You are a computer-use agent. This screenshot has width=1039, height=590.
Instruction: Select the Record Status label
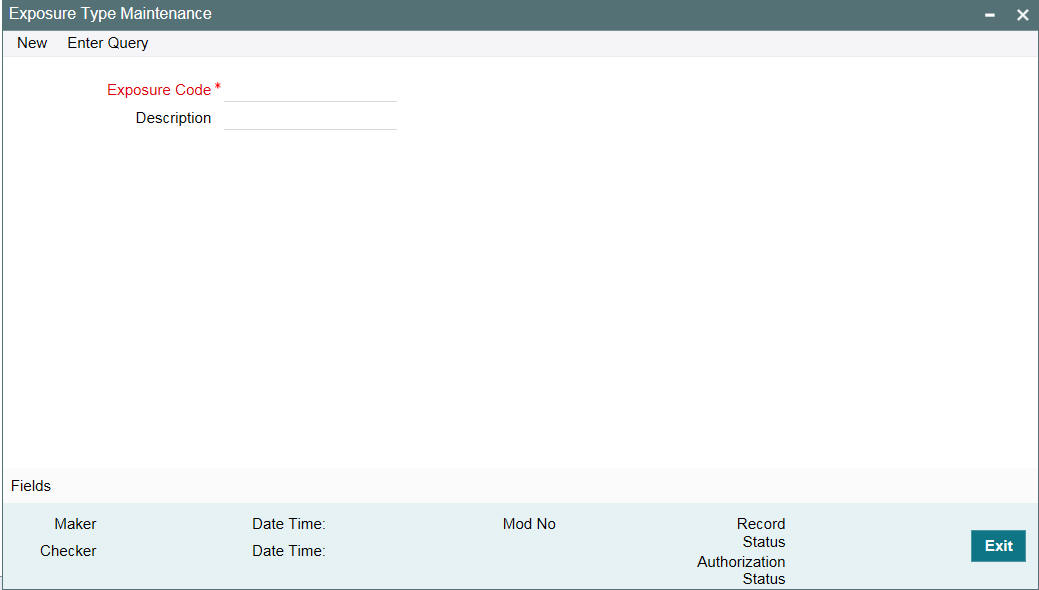pos(761,533)
